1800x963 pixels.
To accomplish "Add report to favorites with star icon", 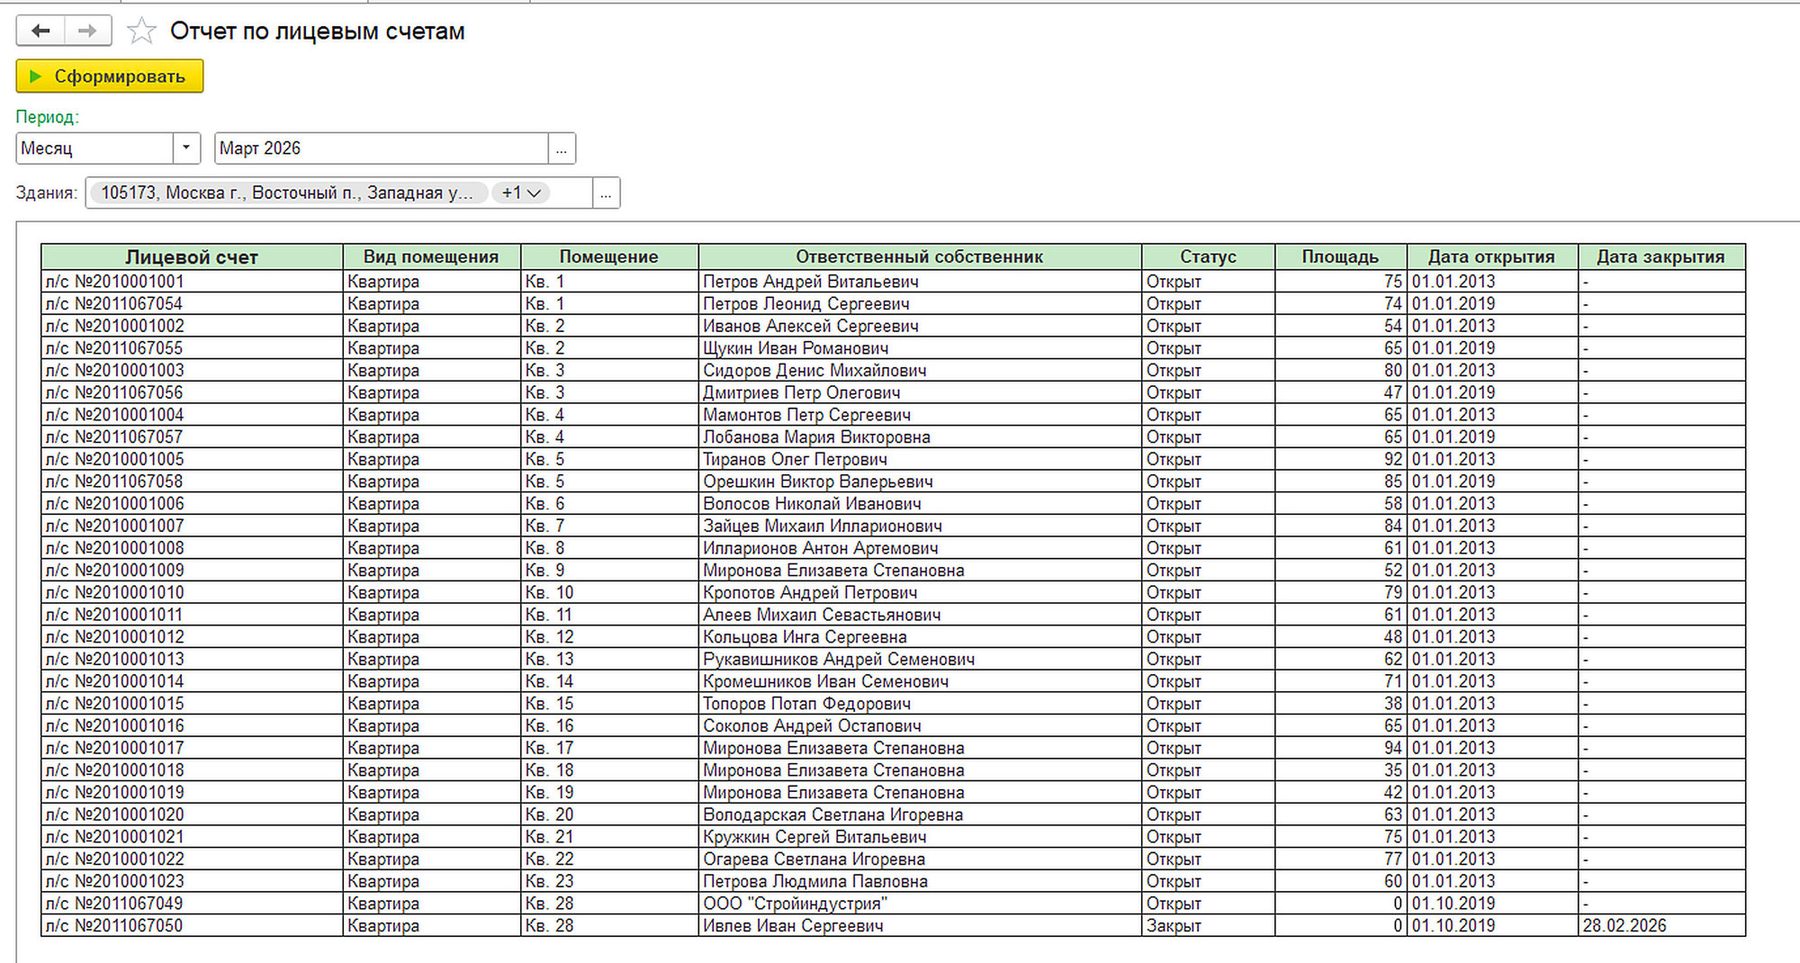I will click(142, 31).
